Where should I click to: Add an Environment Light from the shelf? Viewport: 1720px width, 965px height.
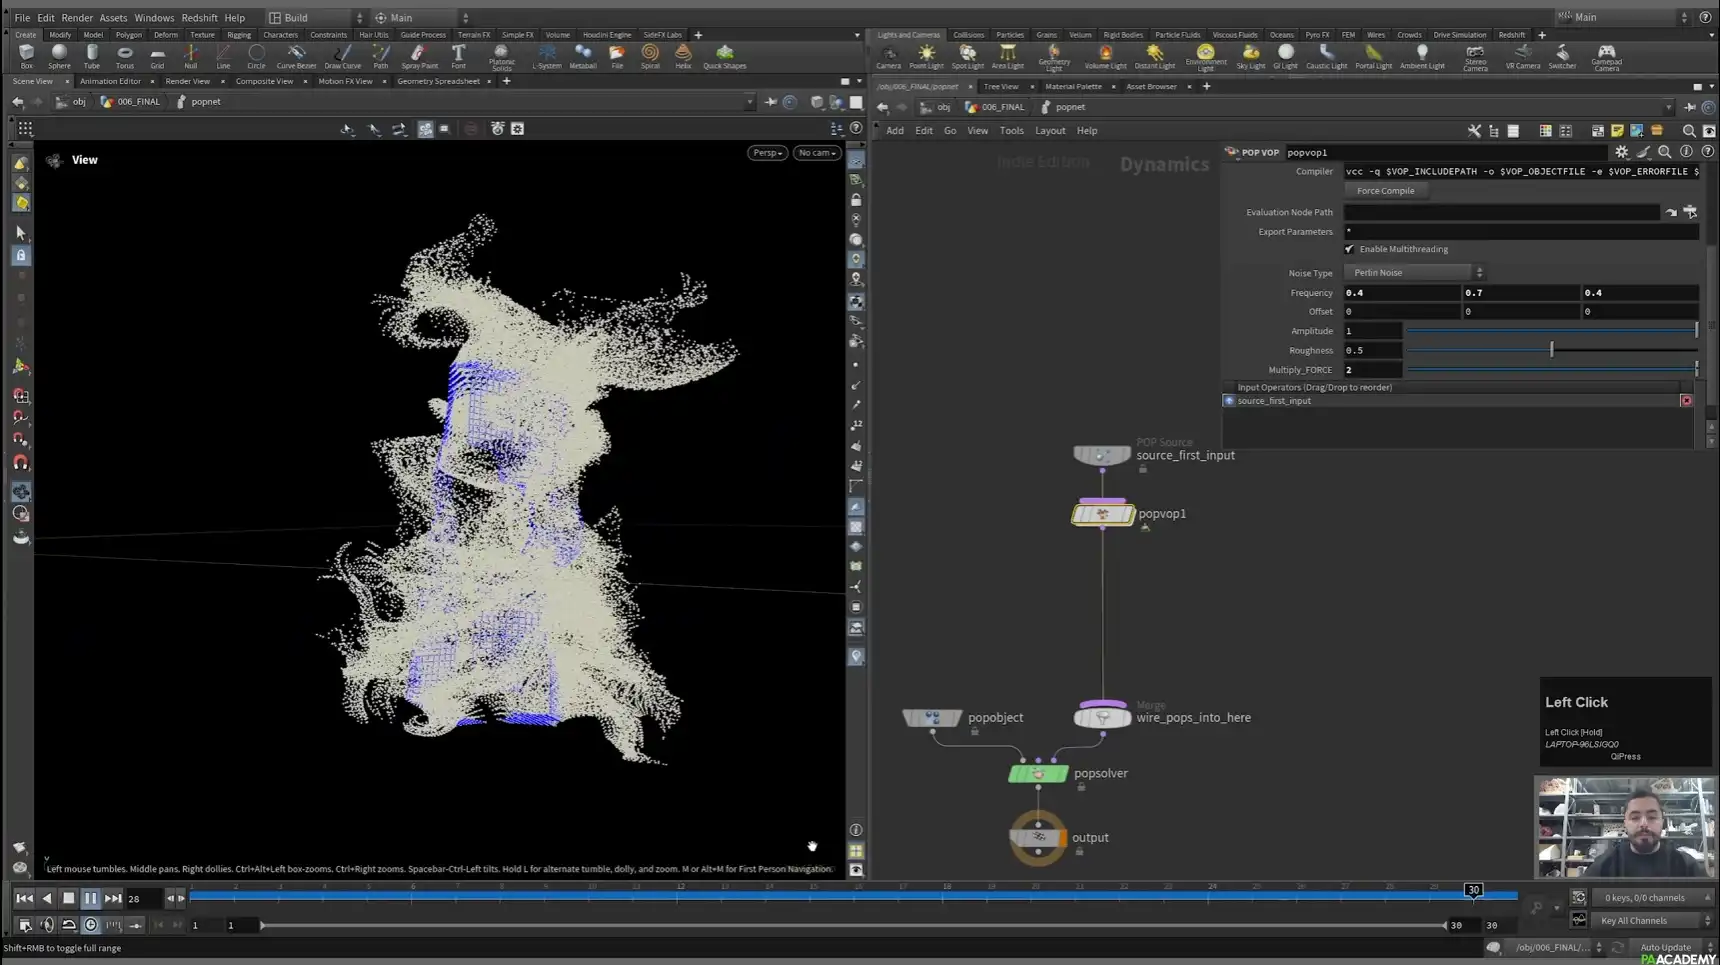pos(1206,56)
